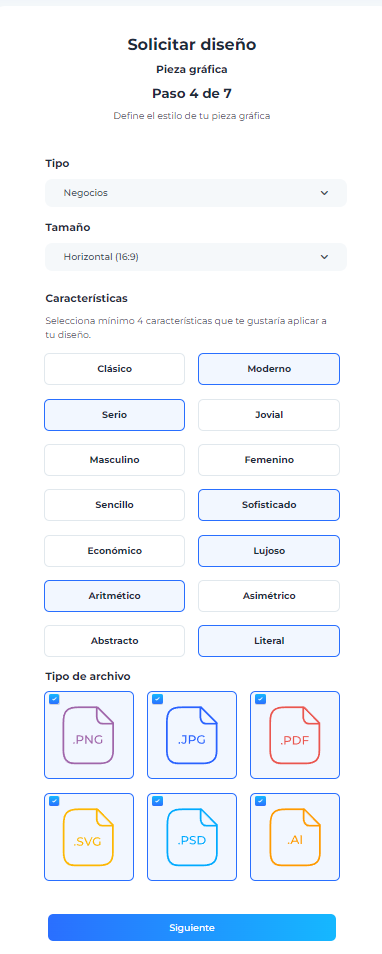Expand the Tamaño dropdown Horizontal (16:9)
382x954 pixels.
click(x=196, y=257)
